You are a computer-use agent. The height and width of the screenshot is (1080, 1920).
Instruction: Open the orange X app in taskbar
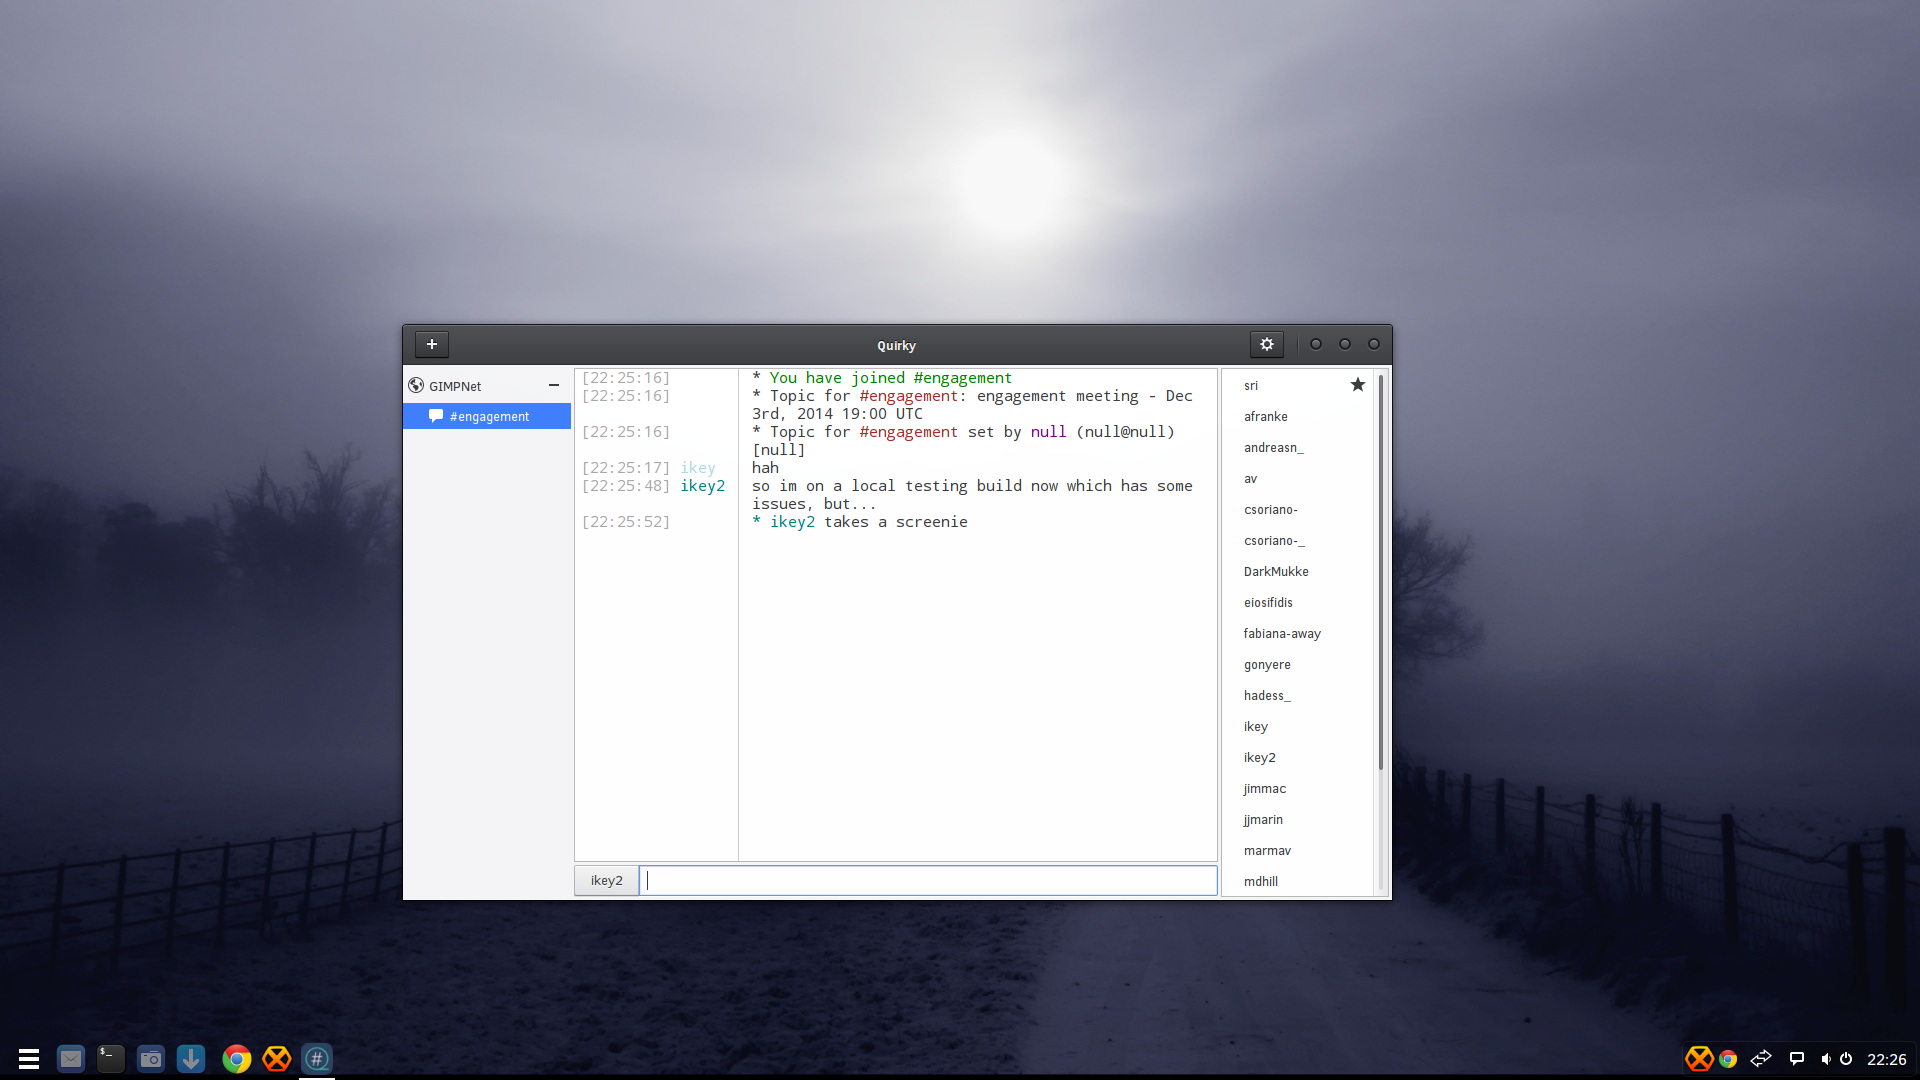(276, 1058)
